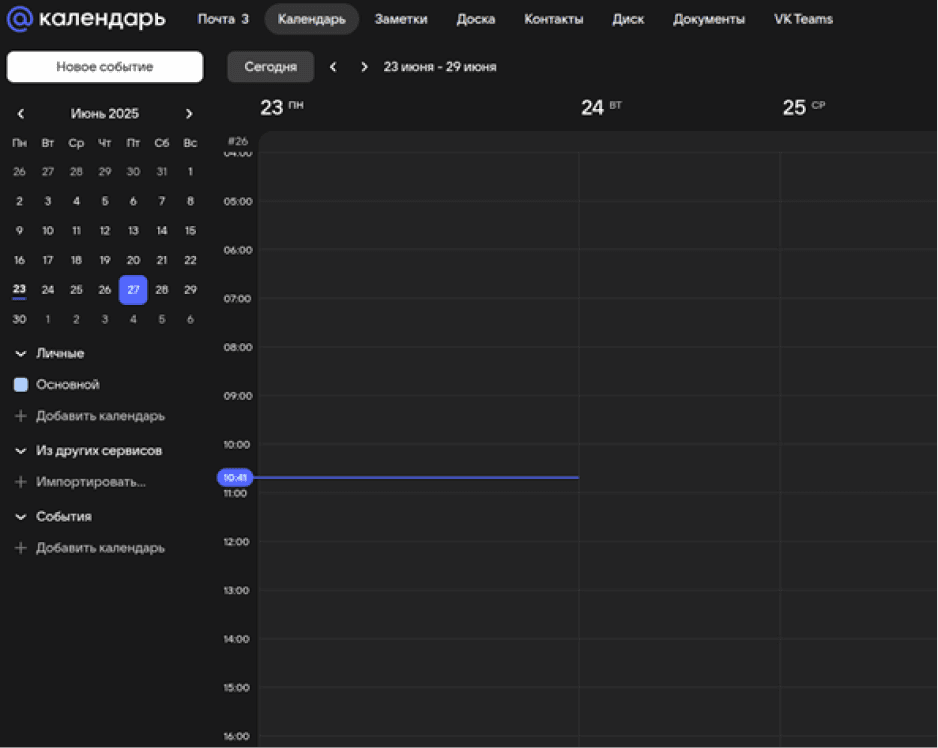Collapse the События section
Image resolution: width=938 pixels, height=748 pixels.
(x=20, y=517)
